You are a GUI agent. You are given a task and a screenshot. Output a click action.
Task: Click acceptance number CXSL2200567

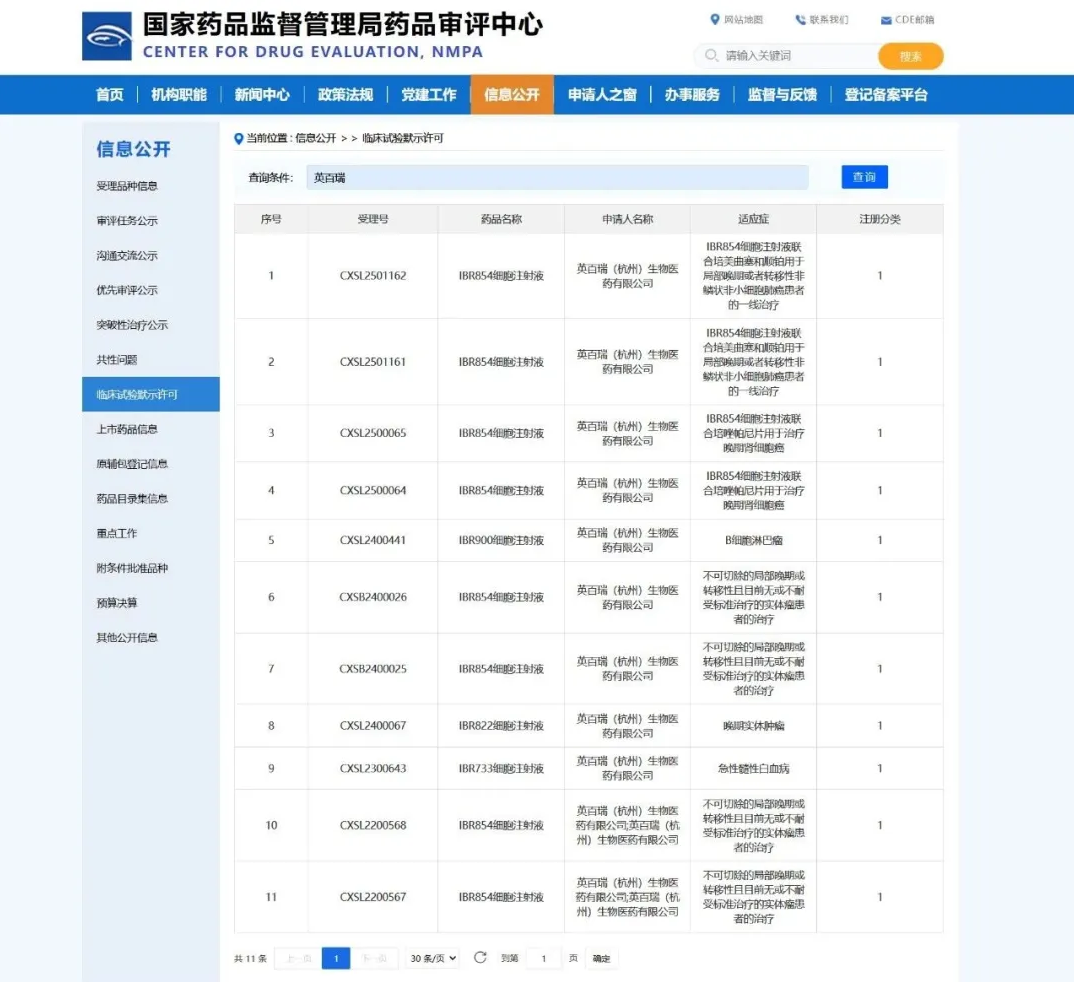click(x=373, y=896)
